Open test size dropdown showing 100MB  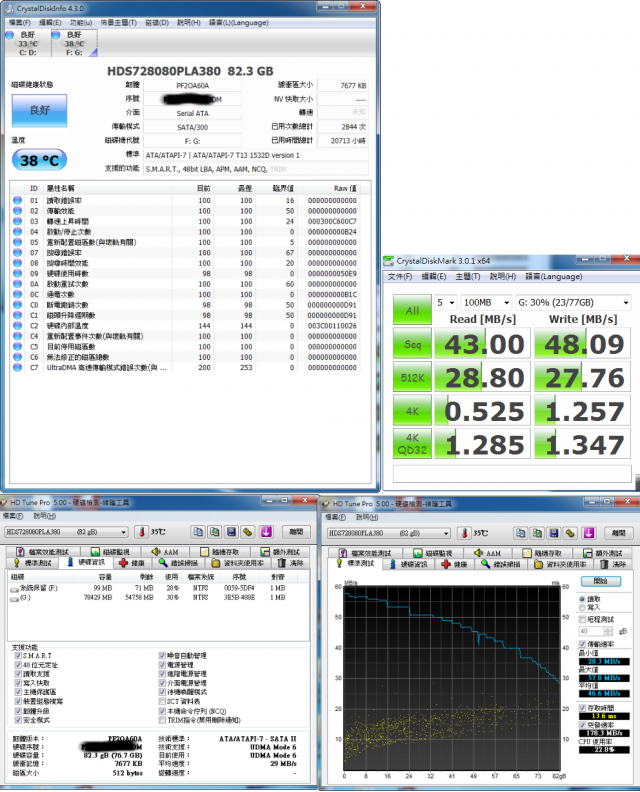(x=486, y=303)
